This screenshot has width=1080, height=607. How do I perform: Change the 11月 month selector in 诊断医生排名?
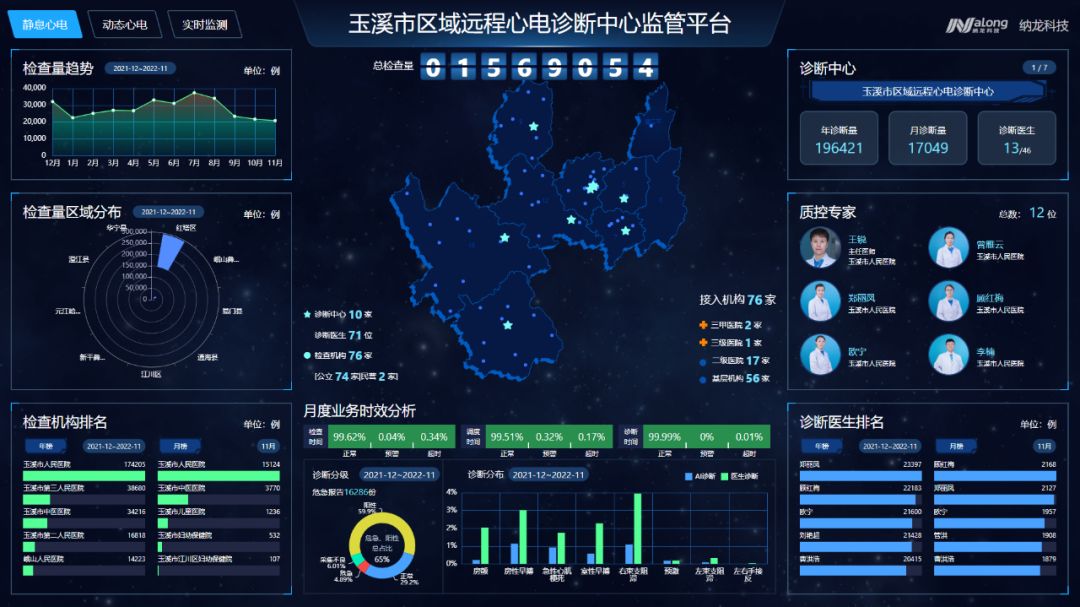coord(1044,446)
